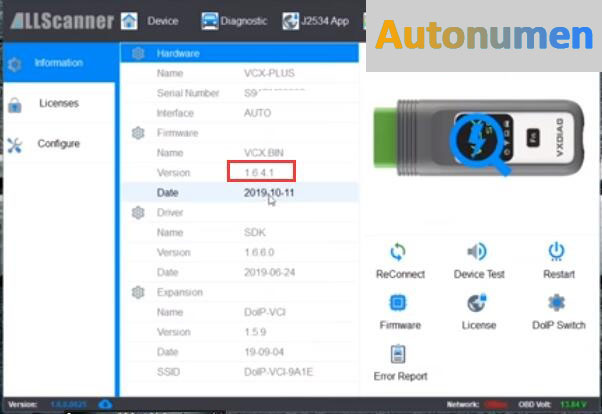Click the Expansion section gear icon

pyautogui.click(x=138, y=292)
